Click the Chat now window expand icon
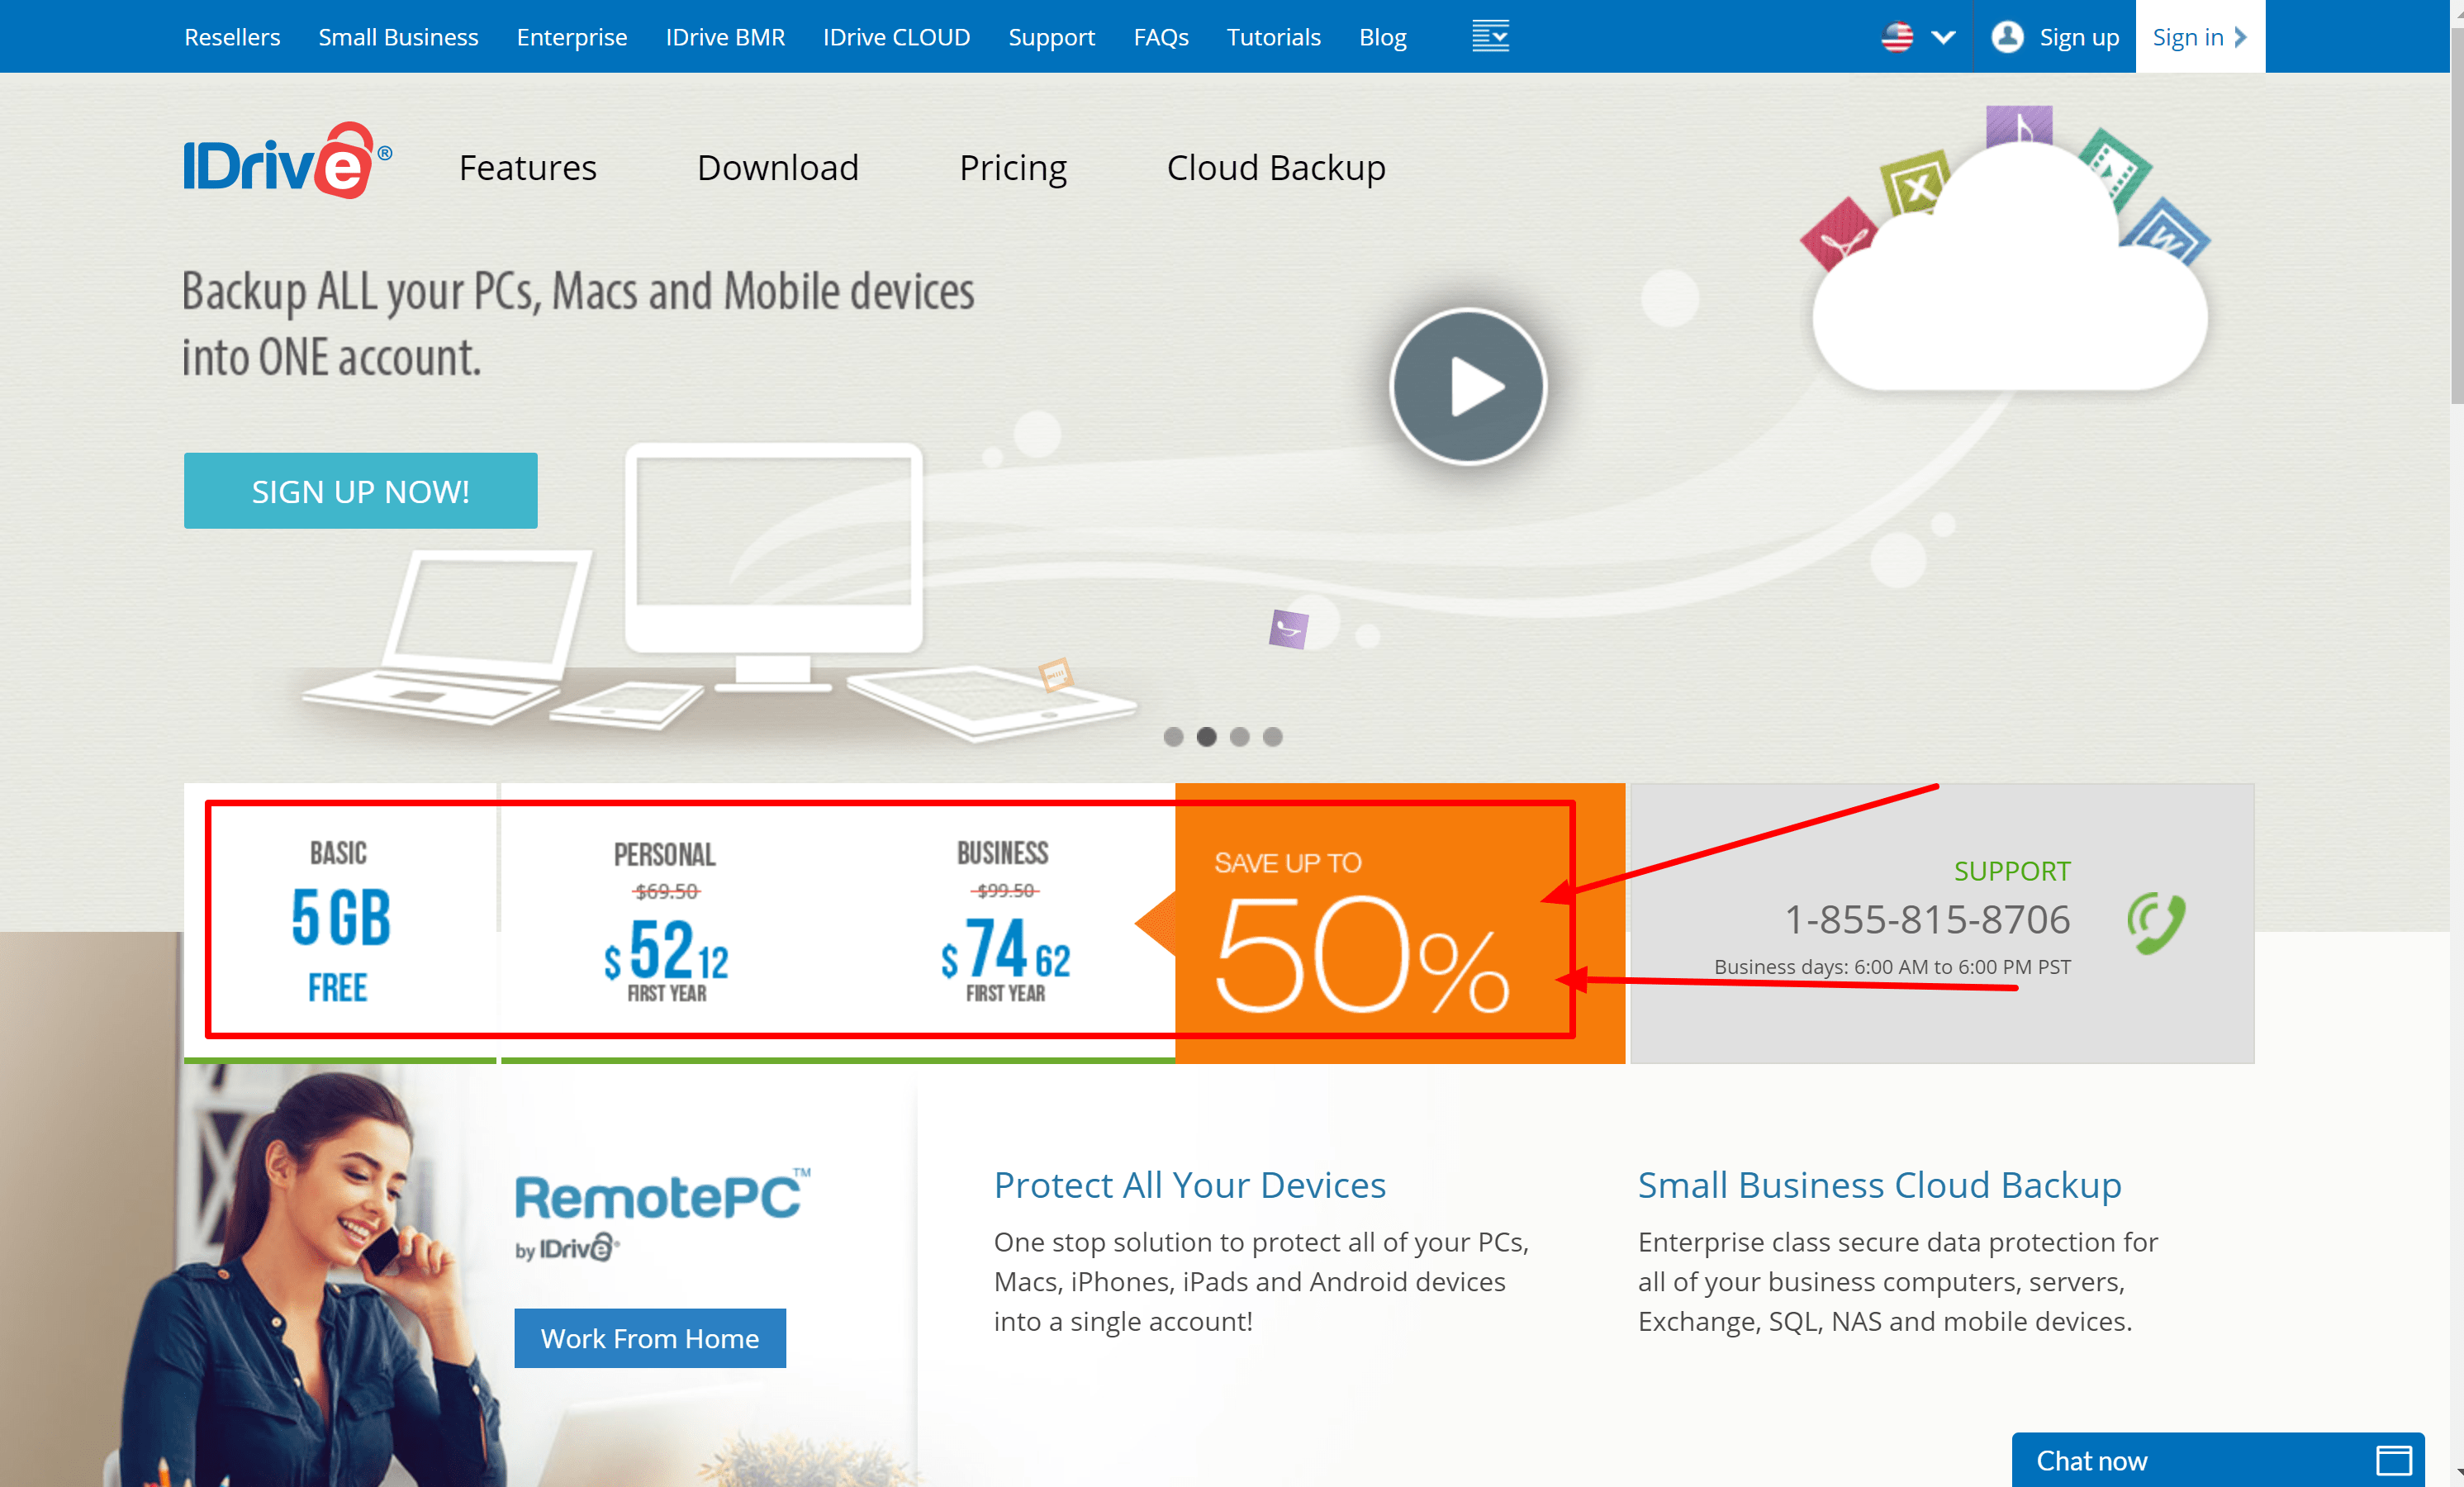Viewport: 2464px width, 1487px height. [x=2393, y=1460]
